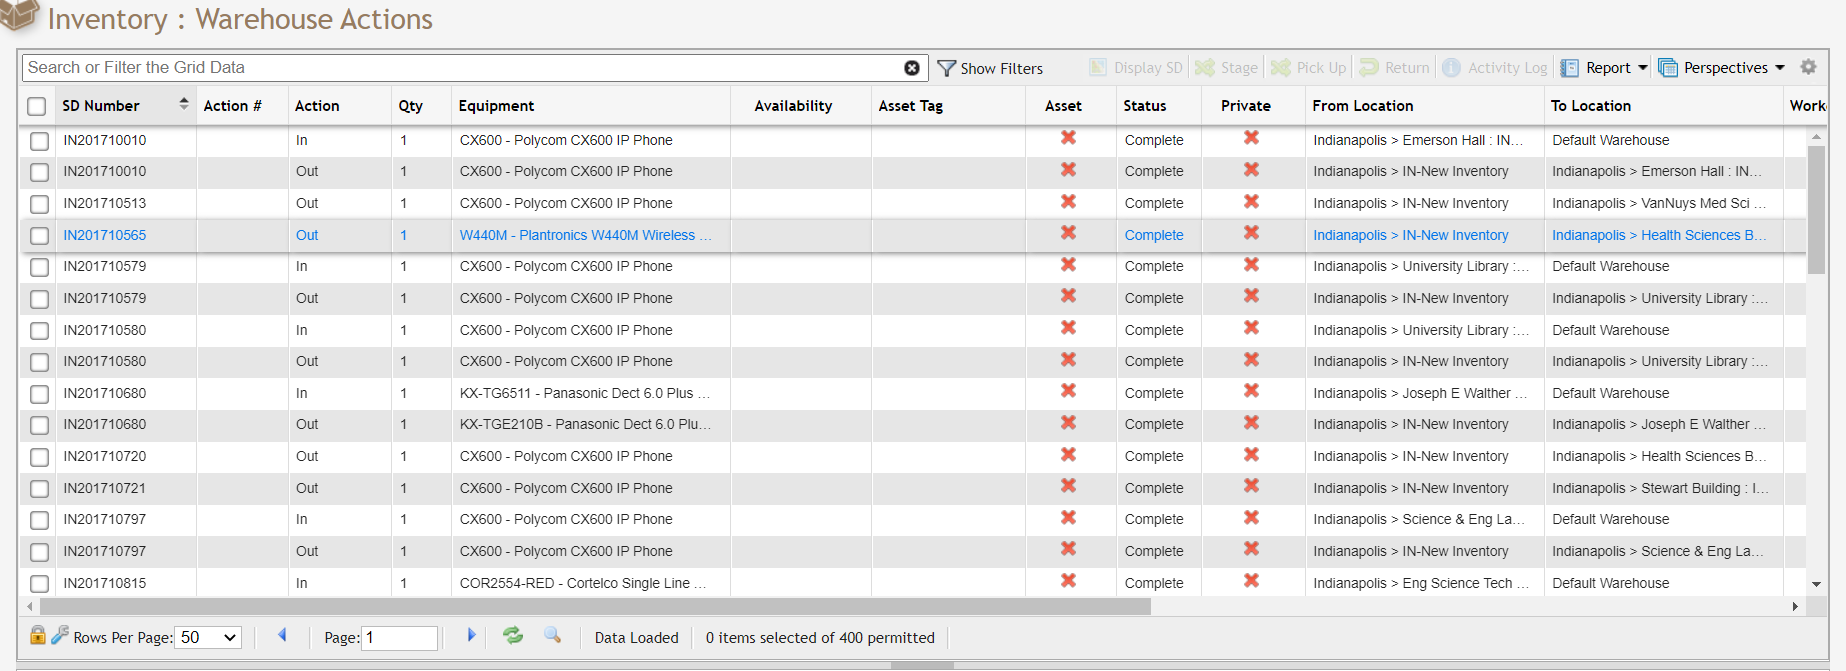
Task: Click the padlock icon in footer
Action: point(37,636)
